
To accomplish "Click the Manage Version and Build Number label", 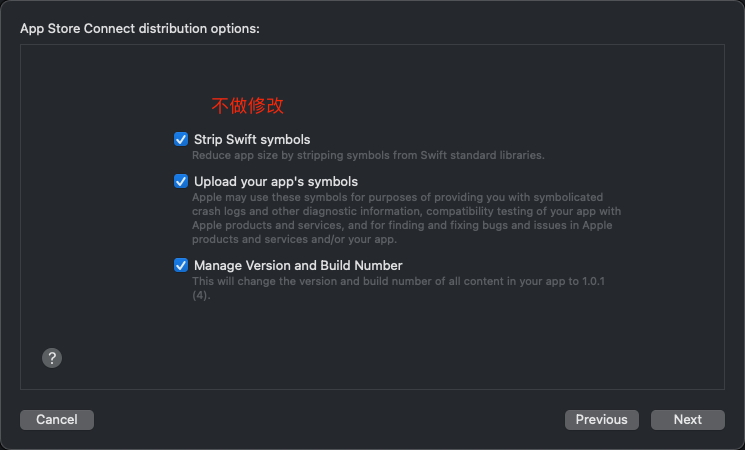I will [x=298, y=265].
